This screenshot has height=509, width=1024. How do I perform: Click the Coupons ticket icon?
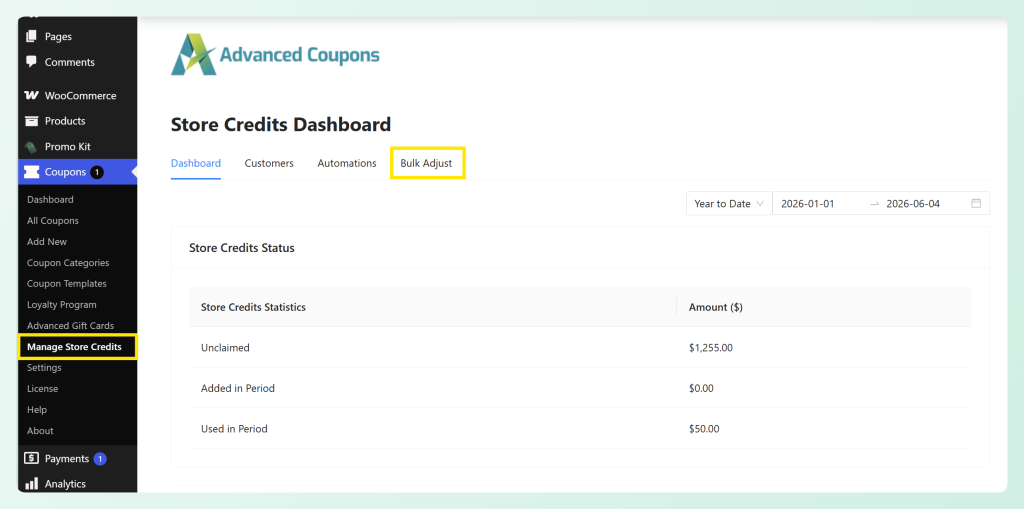31,172
